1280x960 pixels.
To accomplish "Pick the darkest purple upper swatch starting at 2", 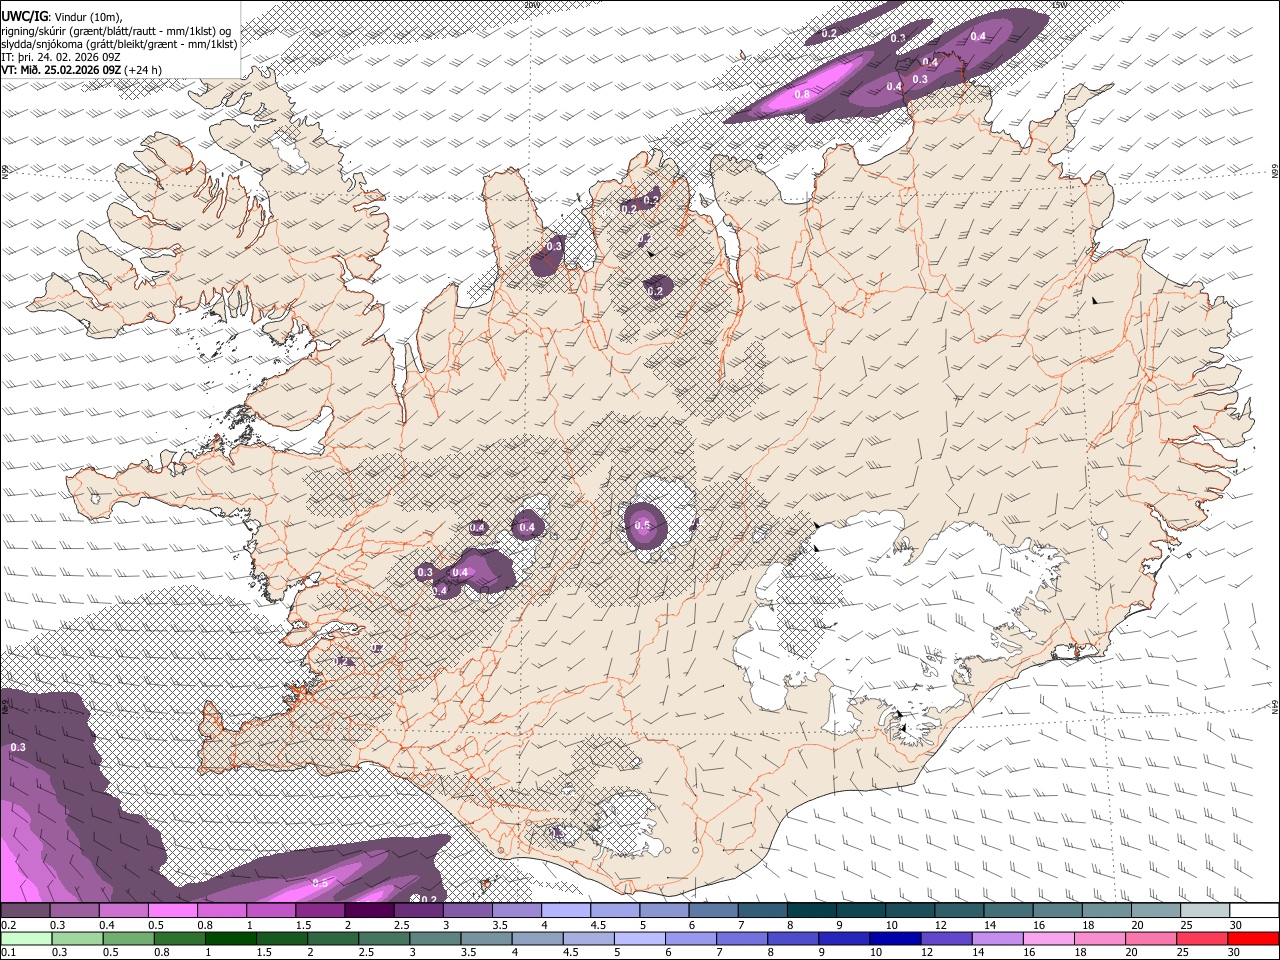I will click(x=369, y=911).
